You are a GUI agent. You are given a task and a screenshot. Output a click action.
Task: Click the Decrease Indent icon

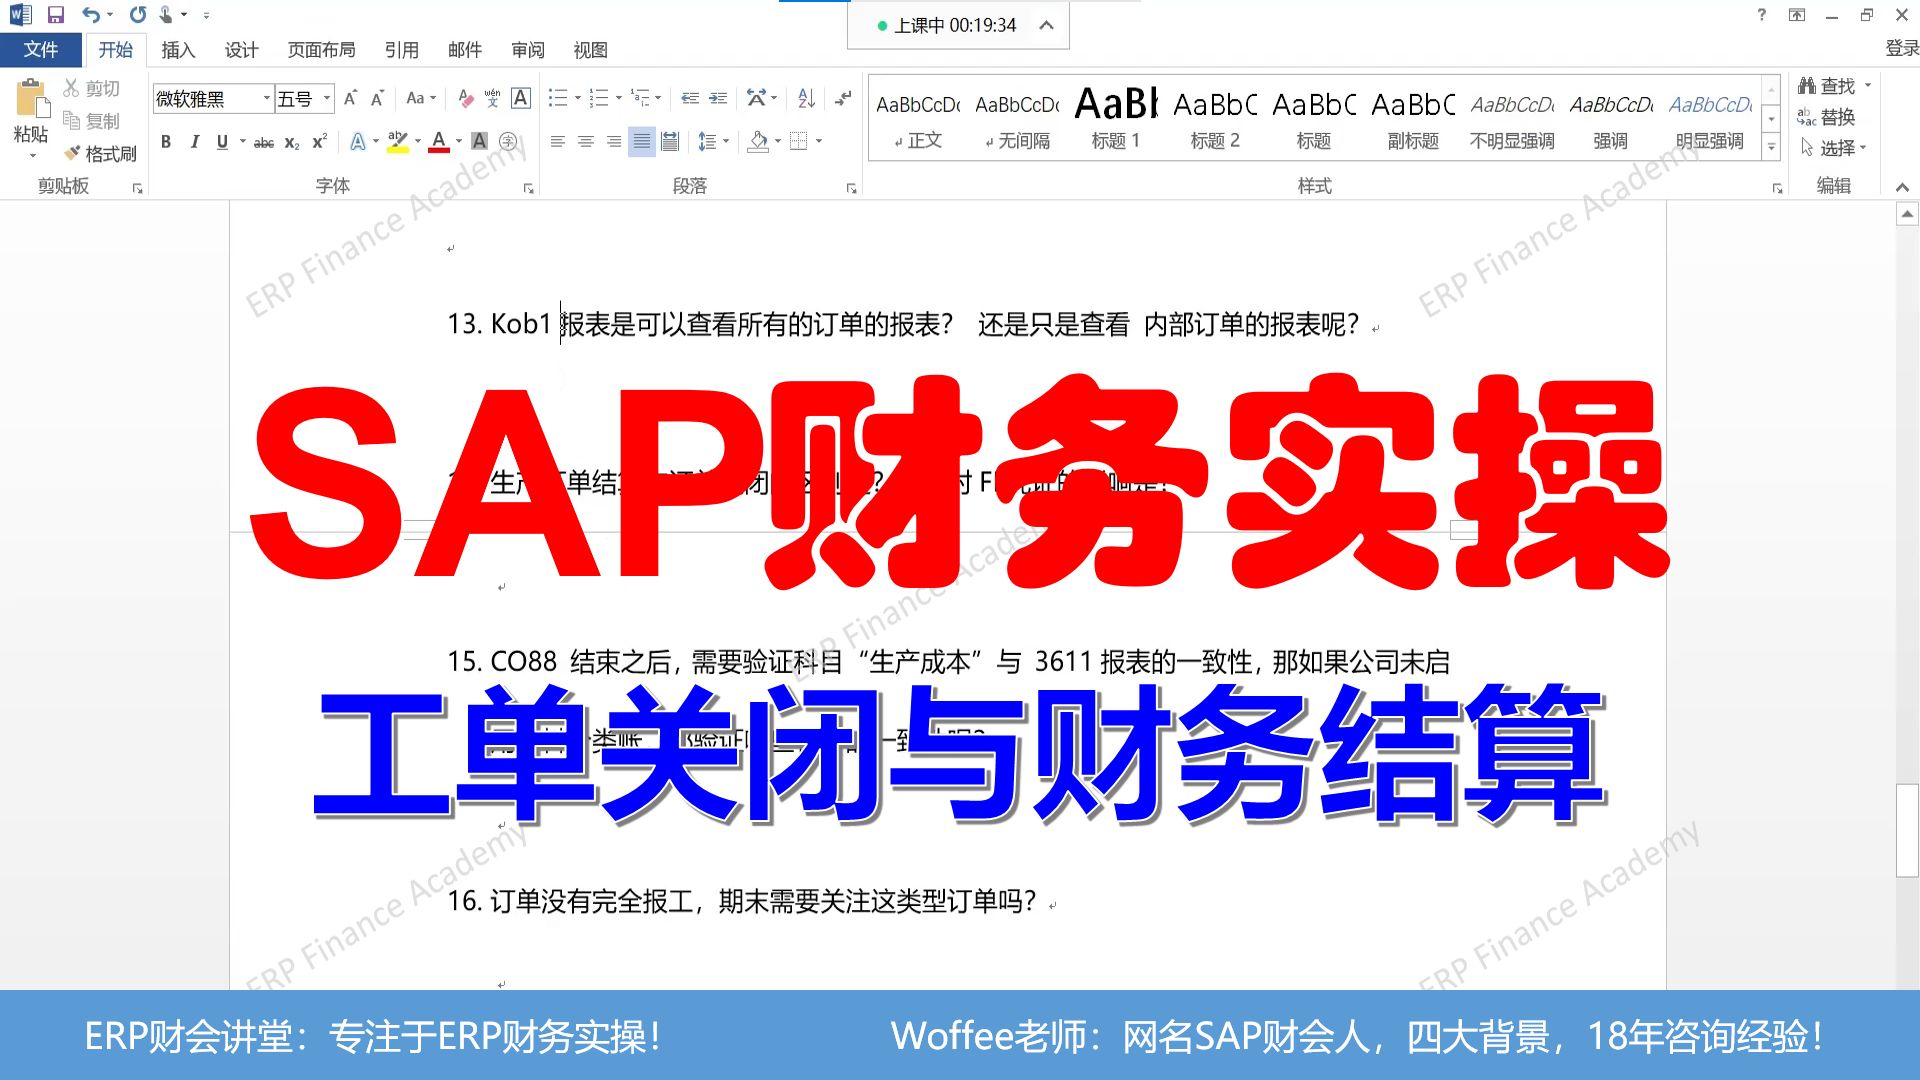690,98
